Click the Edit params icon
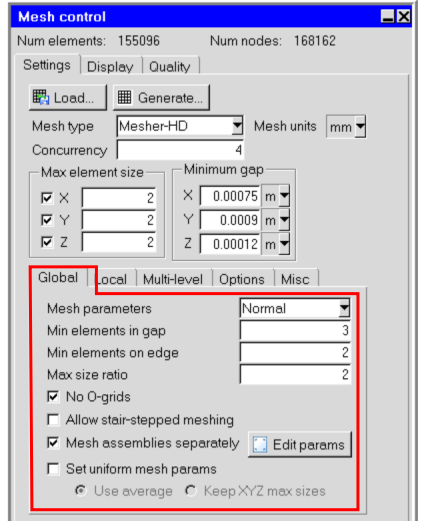Image resolution: width=428 pixels, height=524 pixels. (x=260, y=444)
